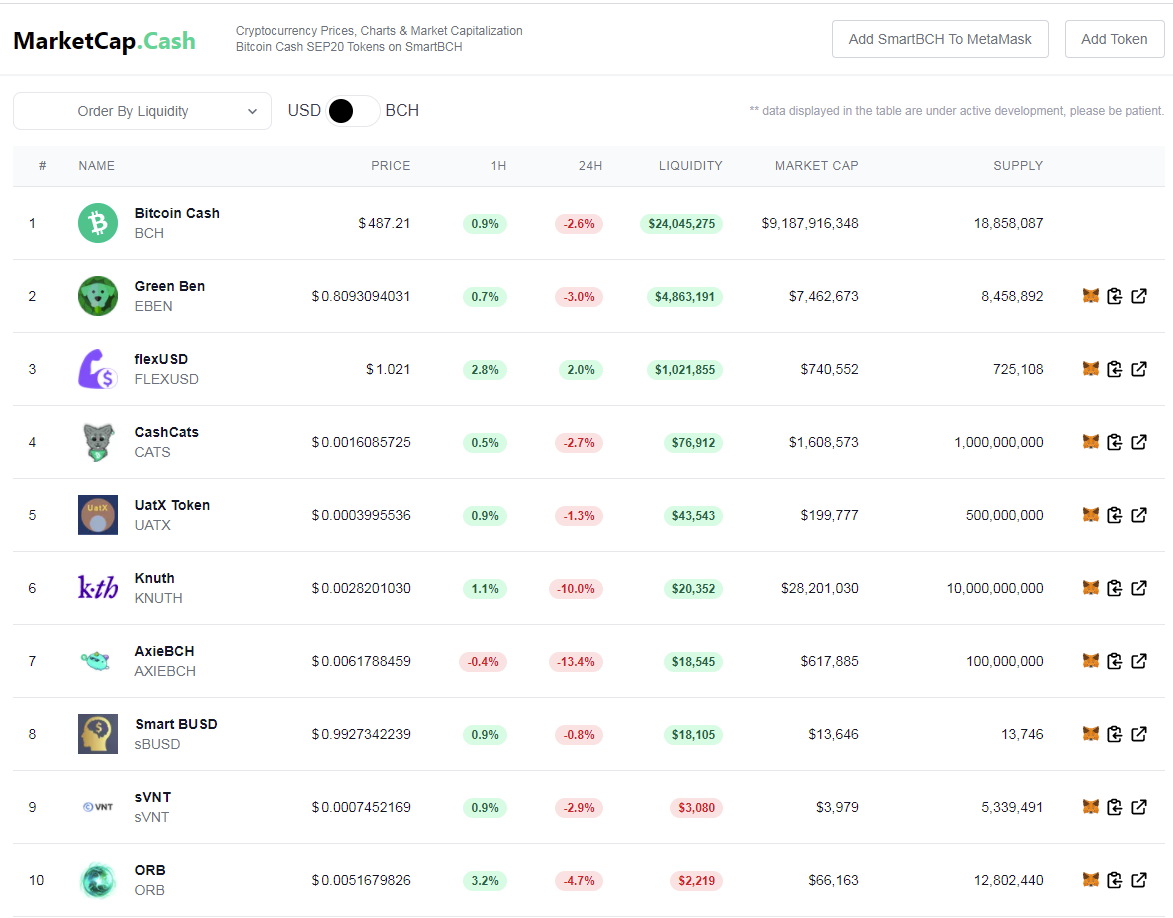The height and width of the screenshot is (918, 1173).
Task: Add Knuth to MetaMask via the fox icon
Action: pos(1091,588)
